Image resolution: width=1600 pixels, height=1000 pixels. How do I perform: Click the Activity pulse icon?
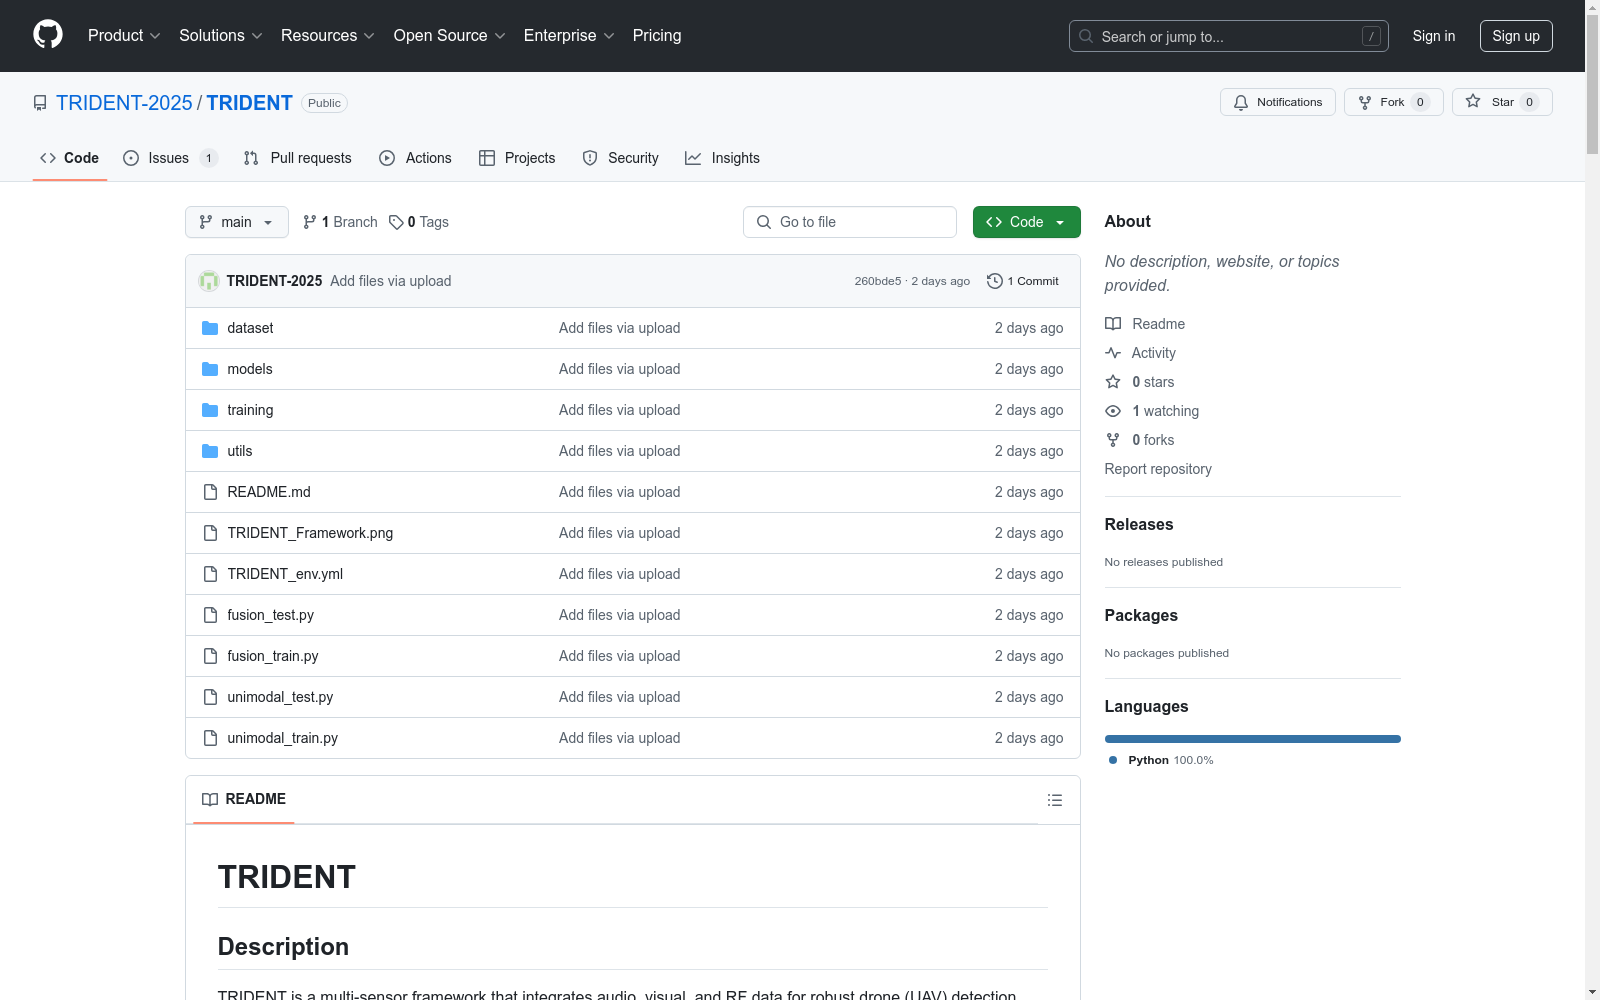point(1113,353)
